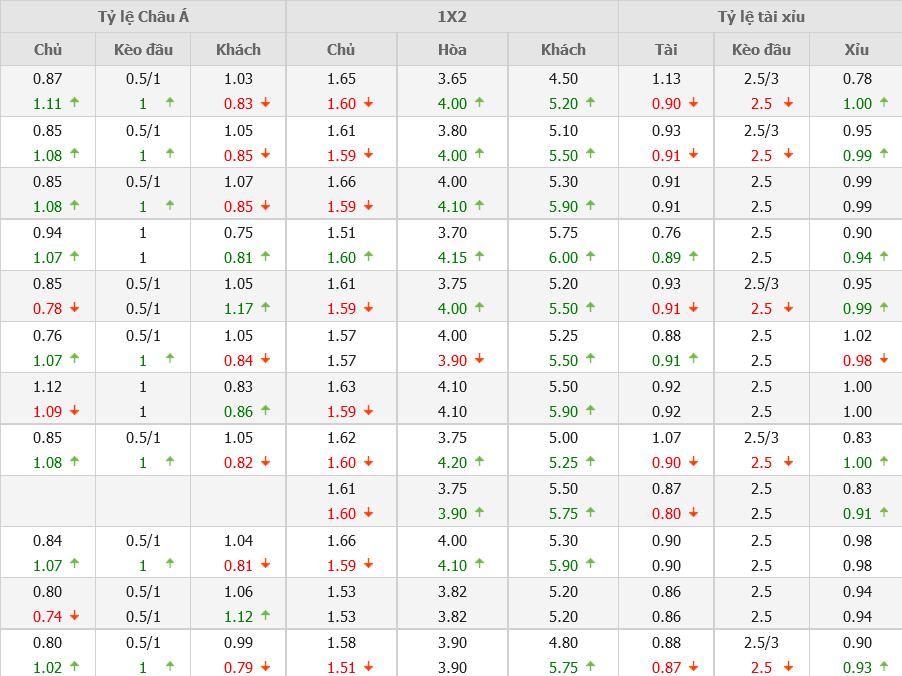Select the 1X2 header tab
Screen dimensions: 902x676
(x=452, y=17)
